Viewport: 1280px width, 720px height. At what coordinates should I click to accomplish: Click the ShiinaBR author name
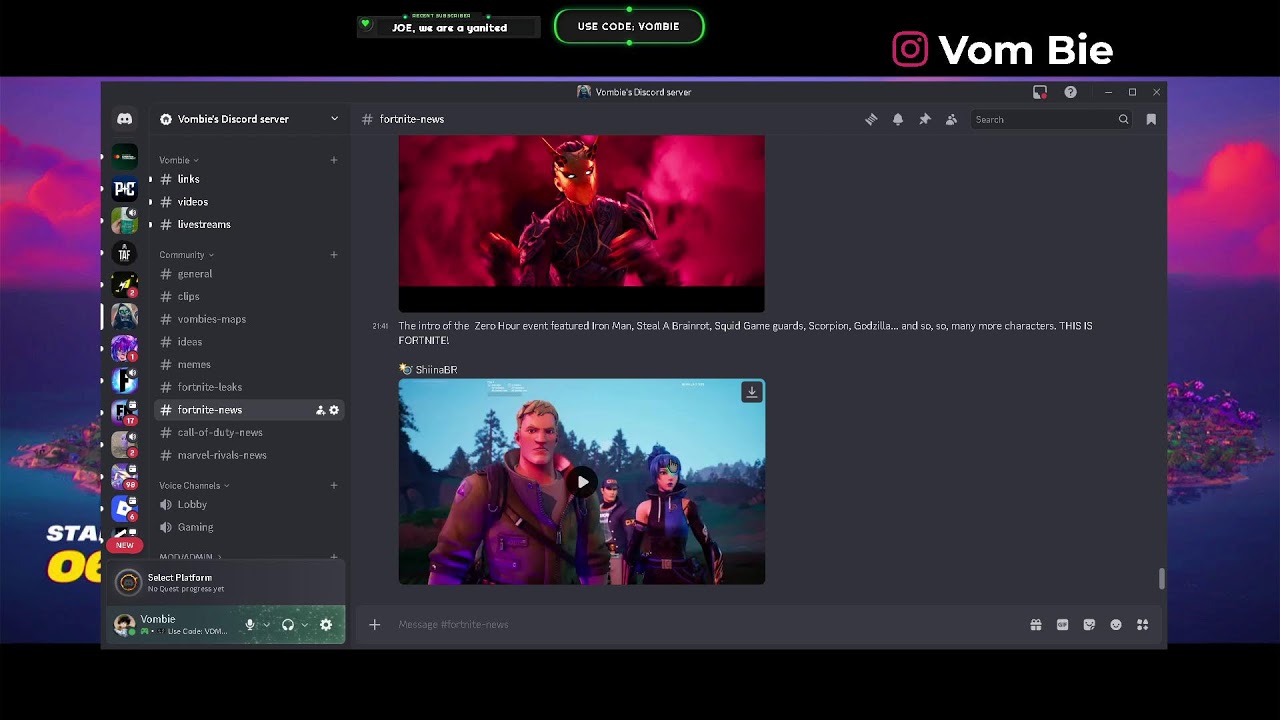436,370
